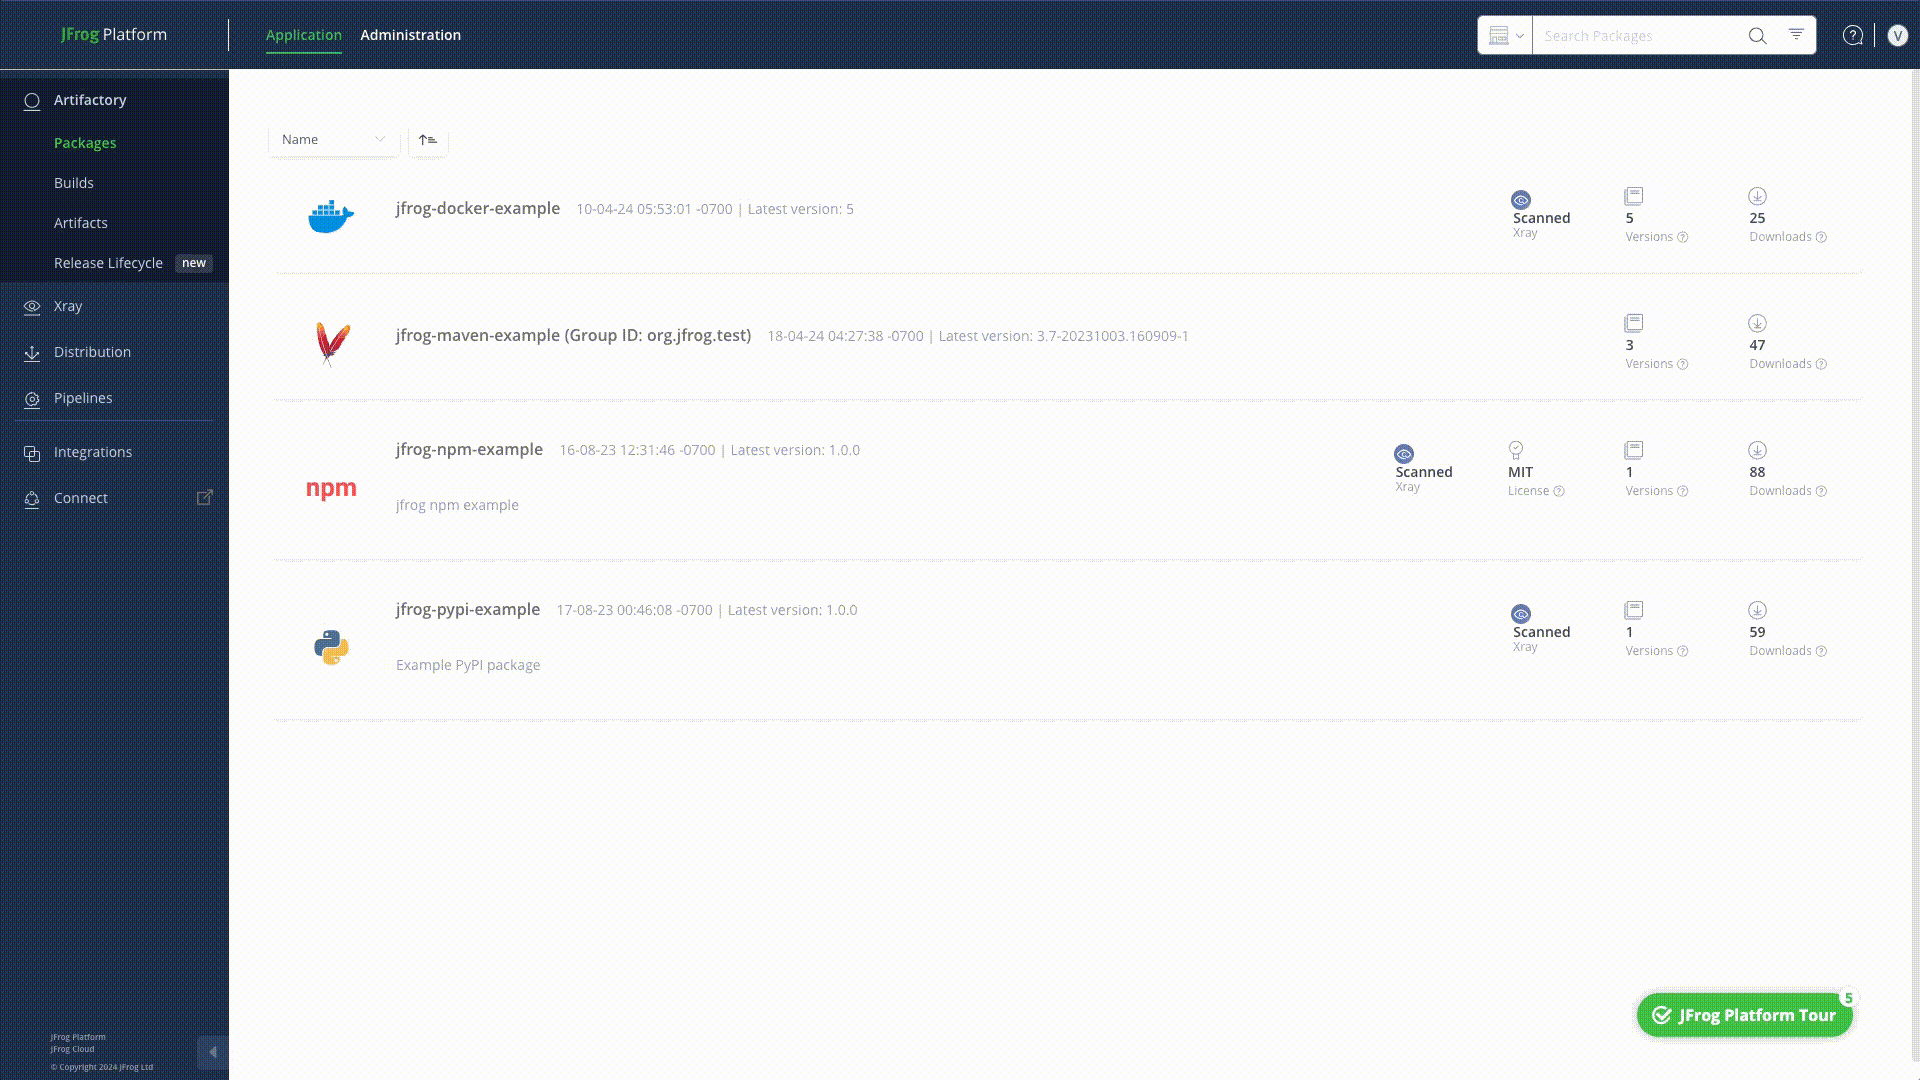1920x1080 pixels.
Task: Click the Downloads help icon in docker row
Action: (1821, 237)
